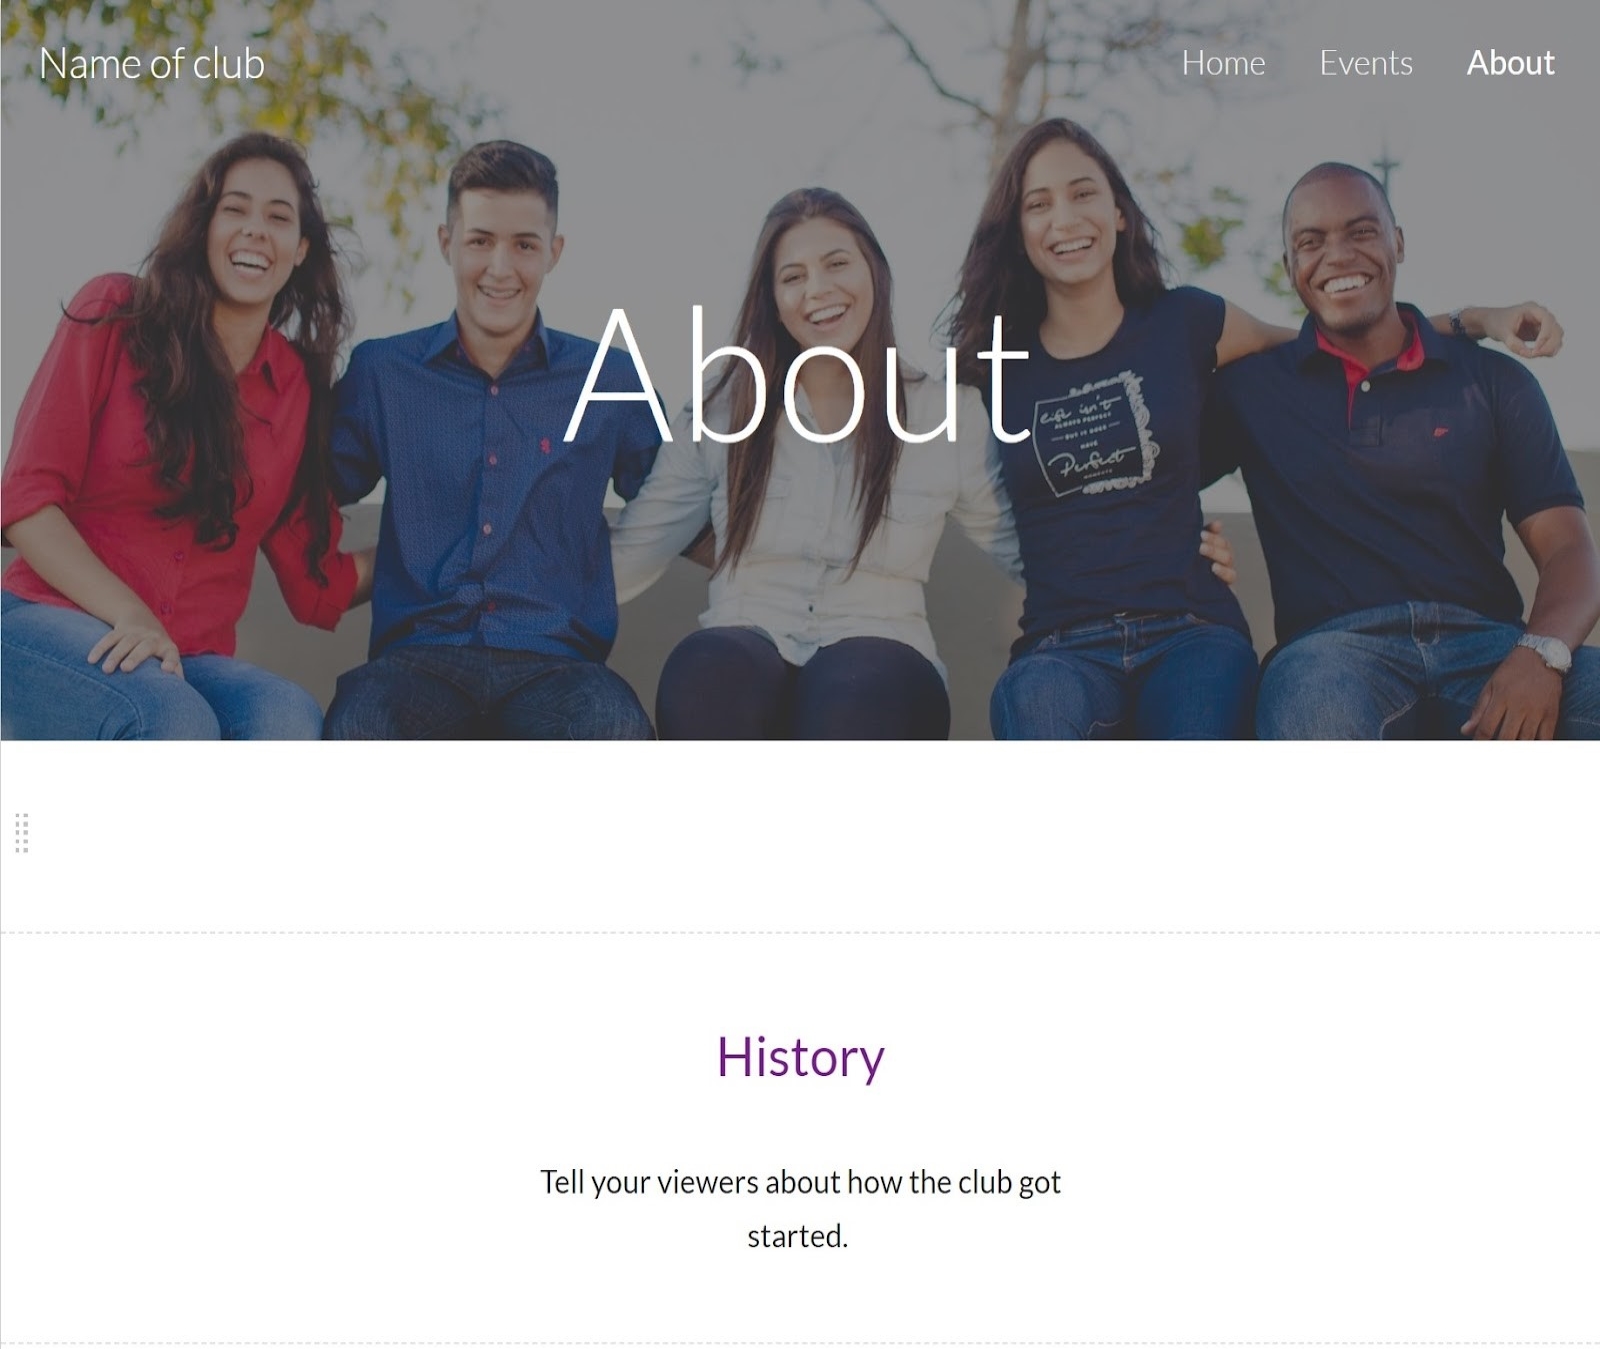Click the dashed divider above History section
This screenshot has height=1349, width=1600.
point(800,932)
